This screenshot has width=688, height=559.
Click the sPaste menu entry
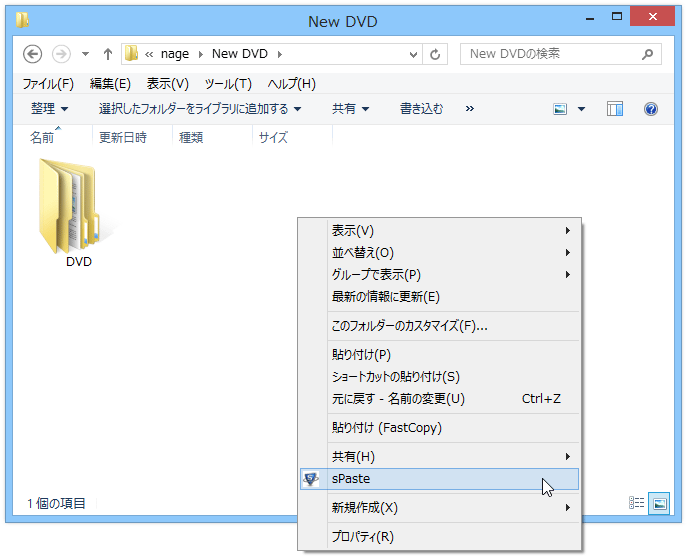(440, 479)
